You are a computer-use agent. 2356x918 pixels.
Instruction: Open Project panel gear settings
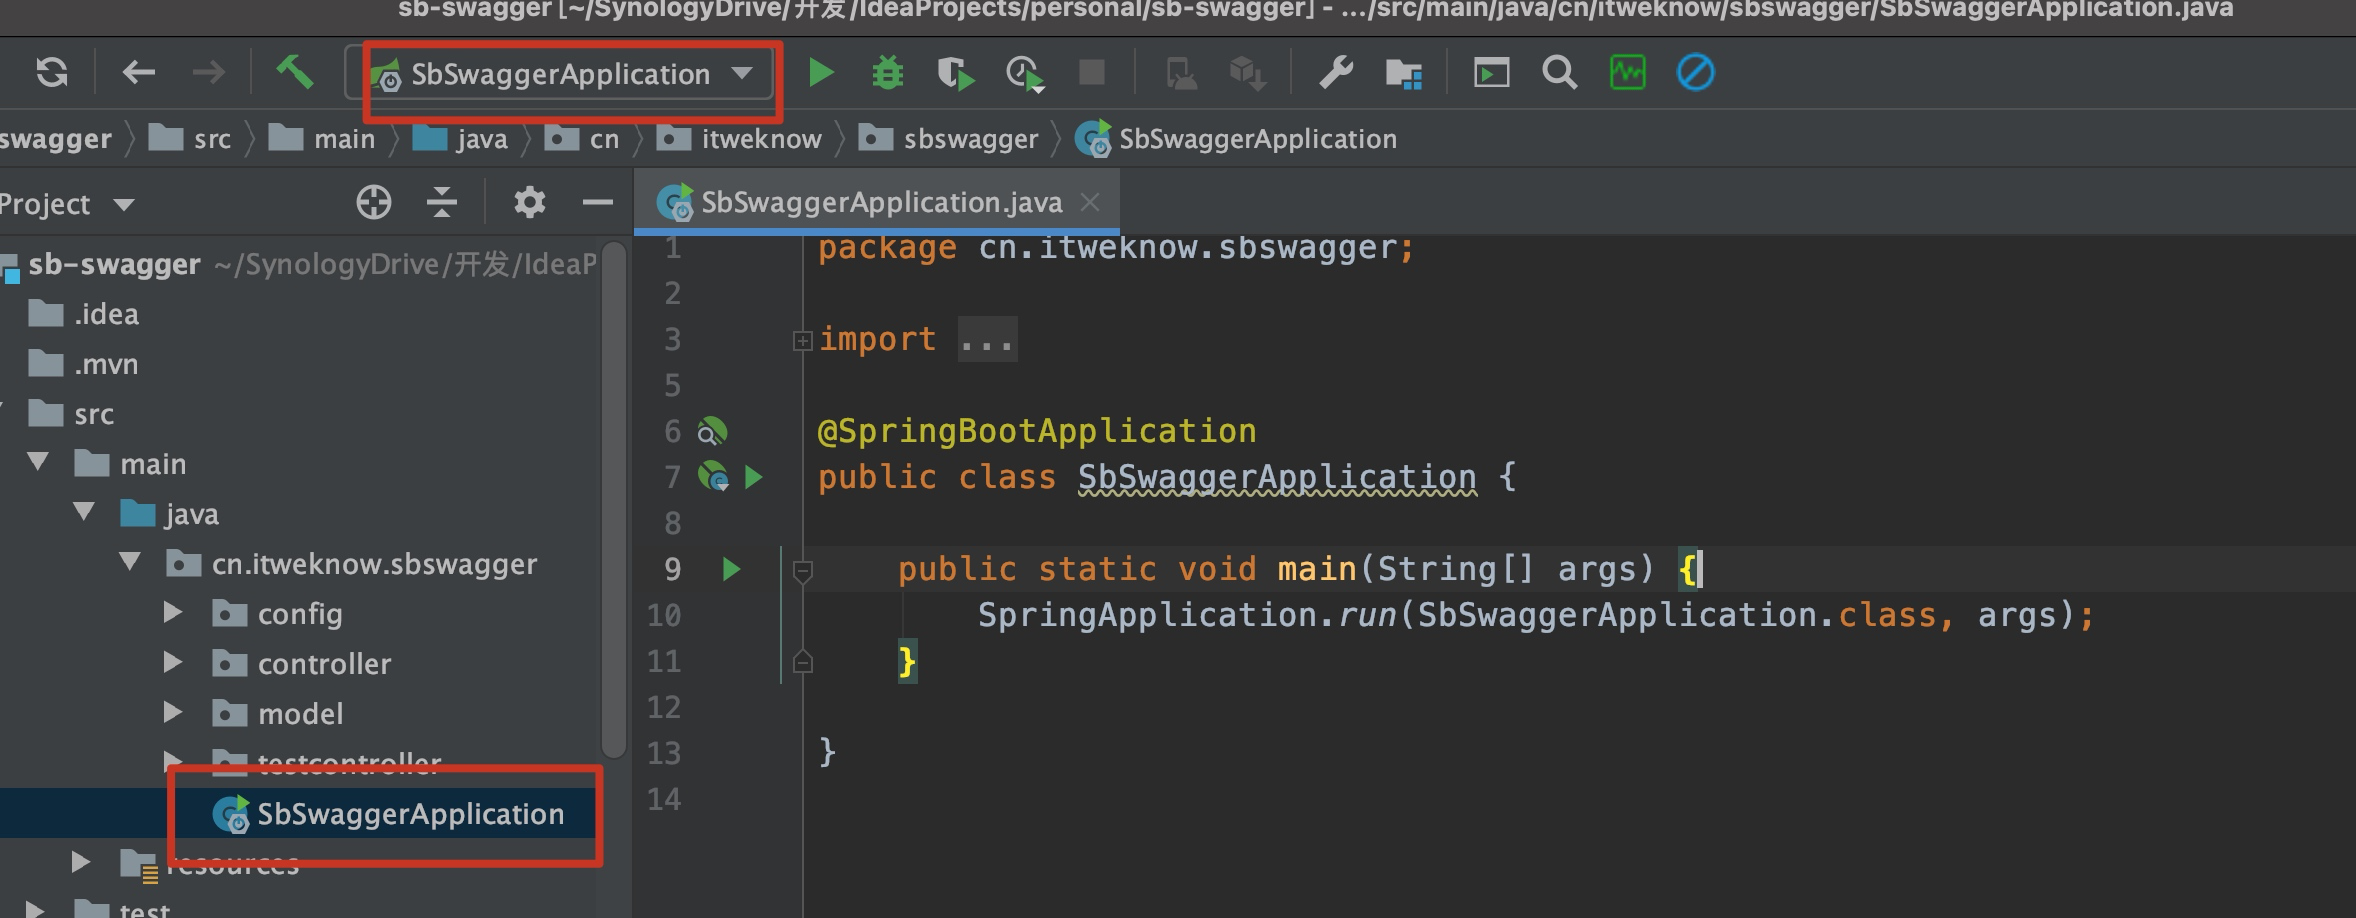529,203
